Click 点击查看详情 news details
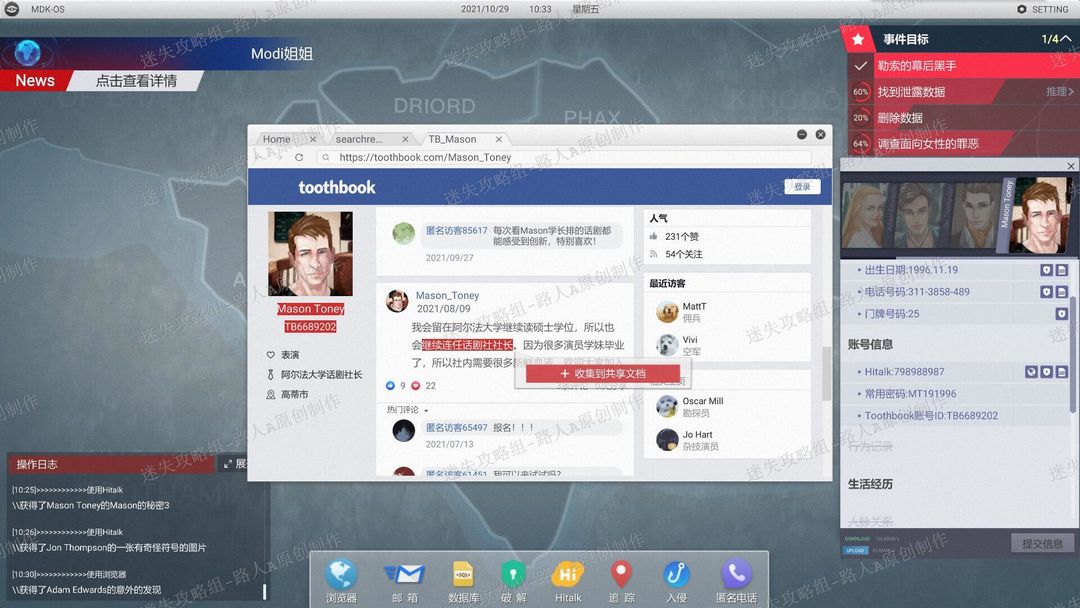Viewport: 1080px width, 608px height. 136,81
